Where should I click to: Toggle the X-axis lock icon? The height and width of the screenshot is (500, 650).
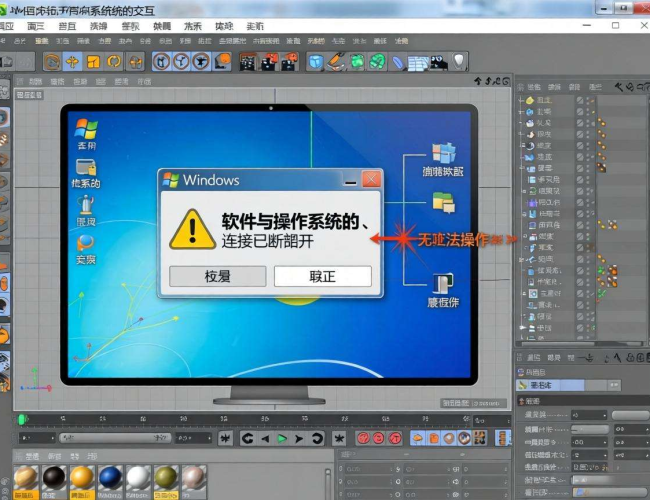point(162,62)
